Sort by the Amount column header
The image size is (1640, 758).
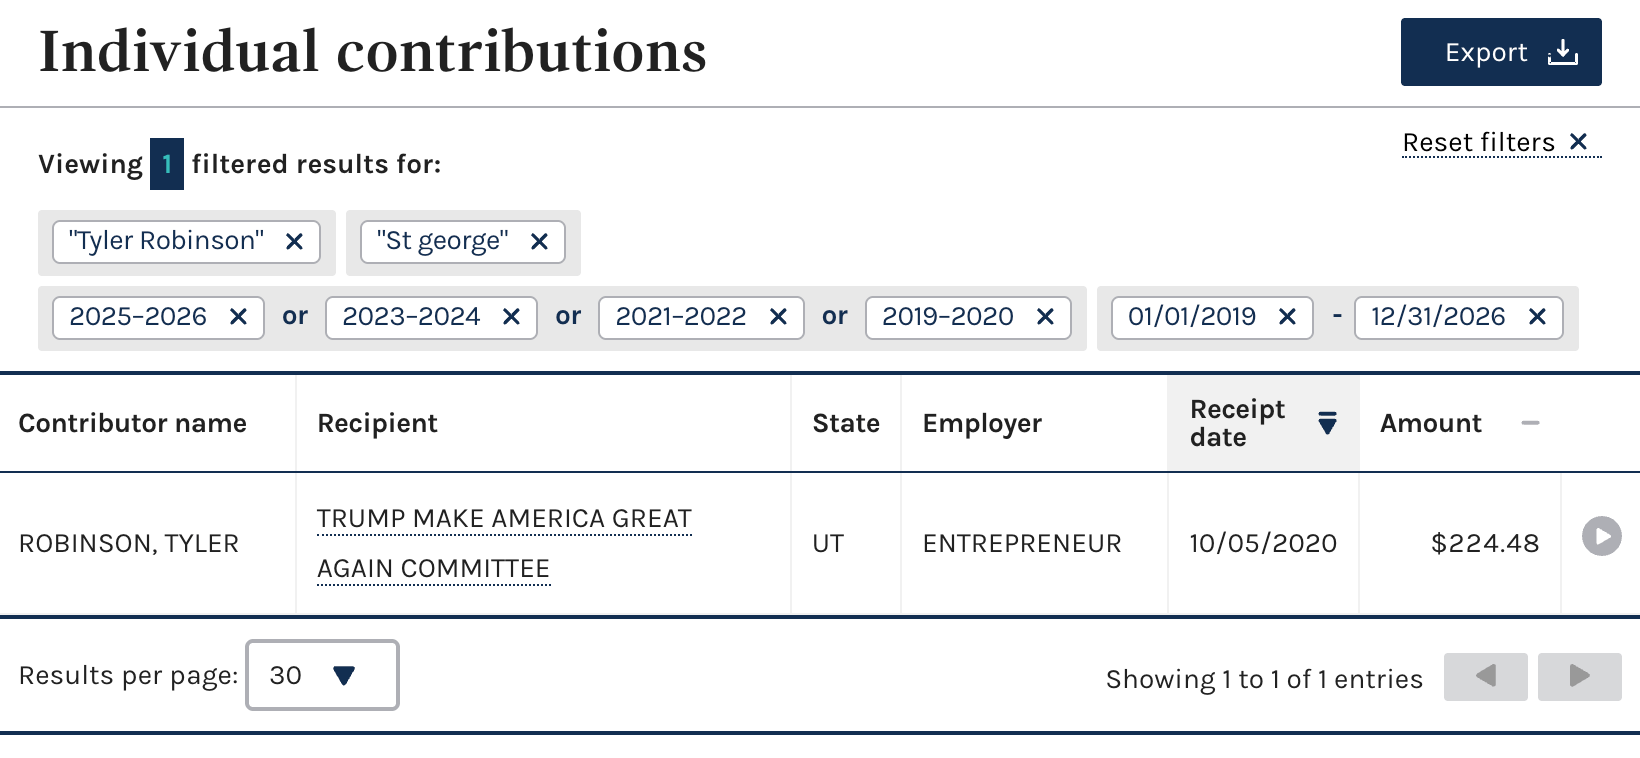pos(1431,423)
